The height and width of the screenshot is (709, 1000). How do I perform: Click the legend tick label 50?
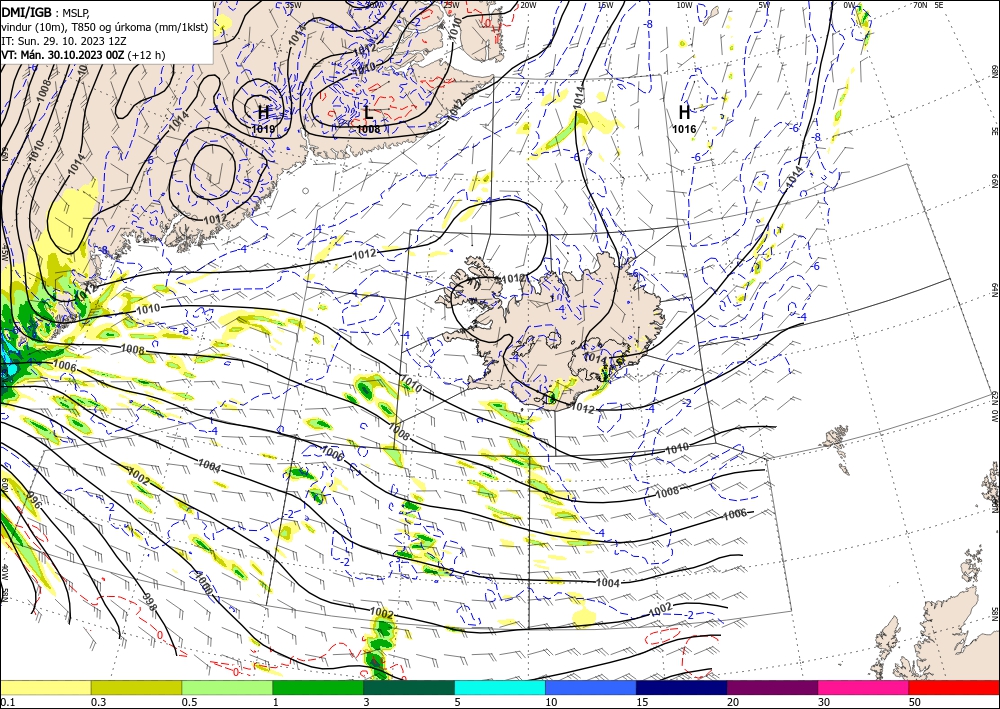[915, 702]
